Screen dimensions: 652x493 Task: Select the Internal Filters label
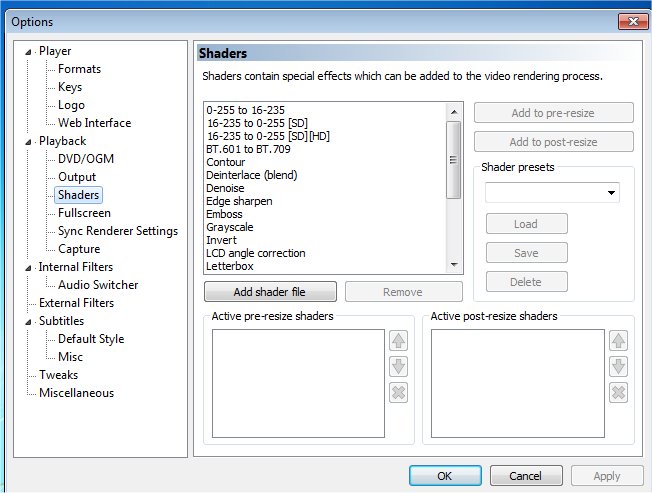tap(76, 267)
